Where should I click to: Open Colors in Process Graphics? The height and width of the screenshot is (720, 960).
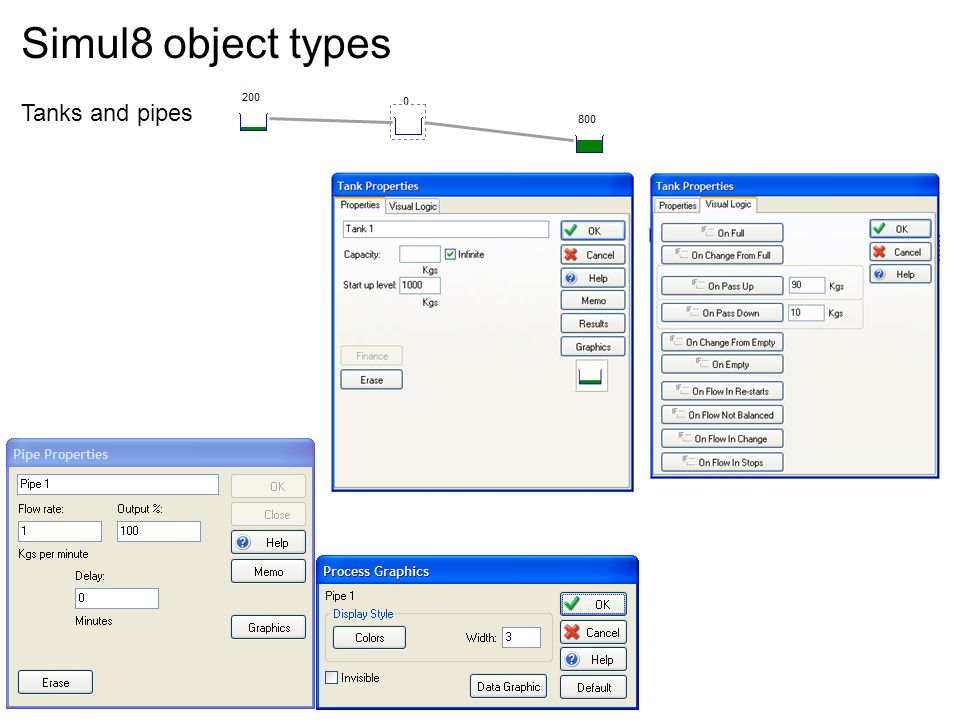coord(369,637)
